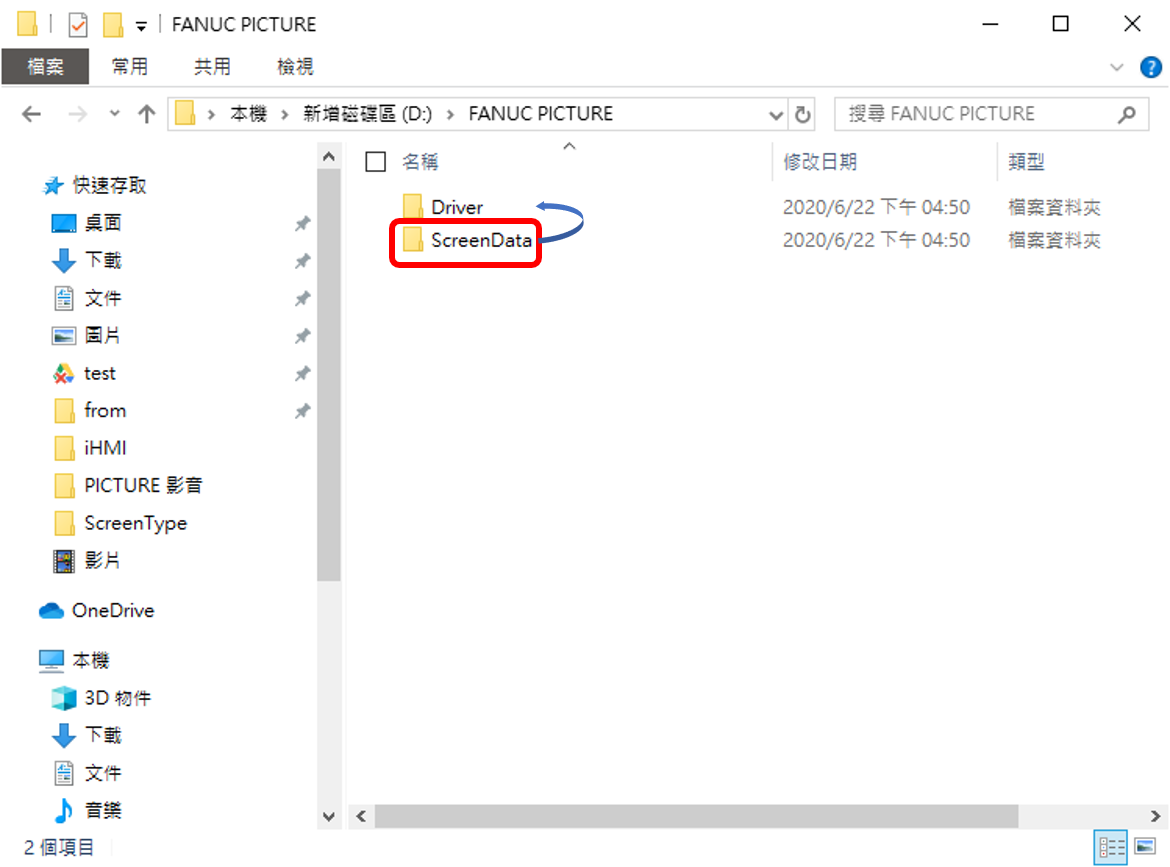Viewport: 1170px width, 867px height.
Task: Open recent locations dropdown arrow
Action: pyautogui.click(x=114, y=114)
